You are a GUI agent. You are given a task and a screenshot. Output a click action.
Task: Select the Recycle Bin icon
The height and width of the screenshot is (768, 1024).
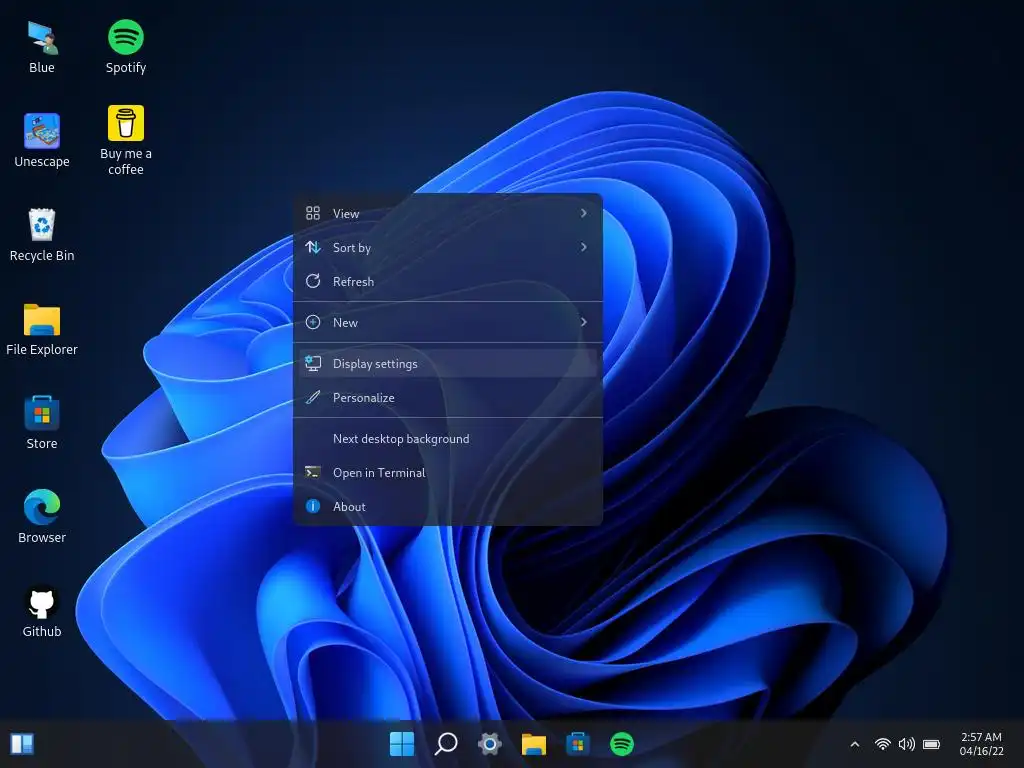(x=42, y=235)
